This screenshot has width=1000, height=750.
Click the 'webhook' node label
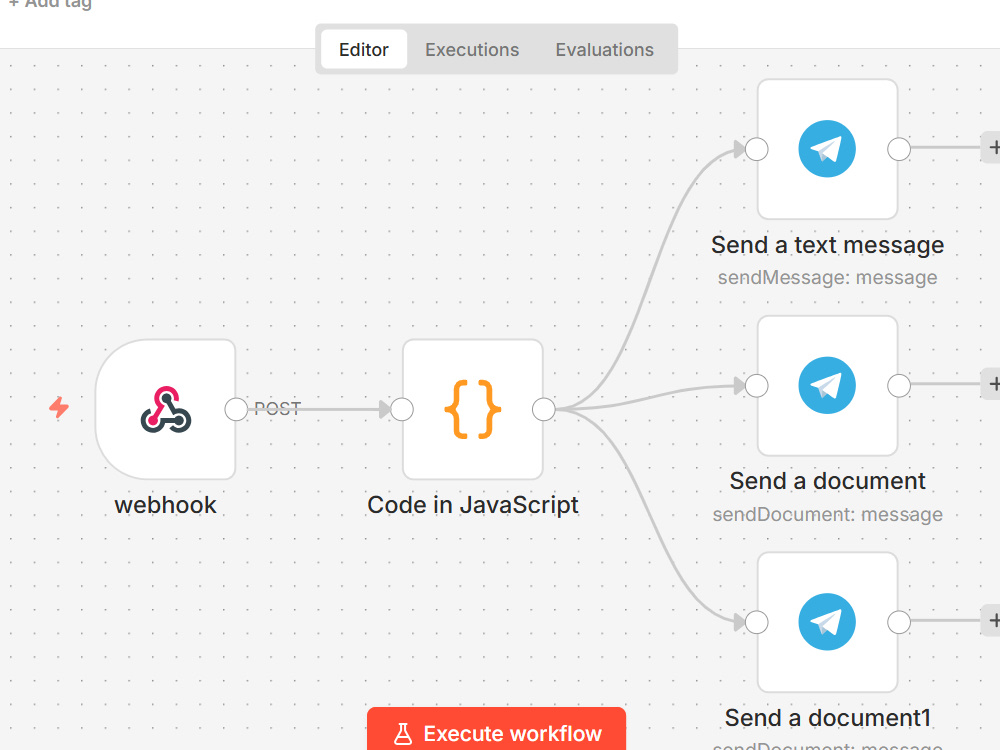(x=165, y=505)
